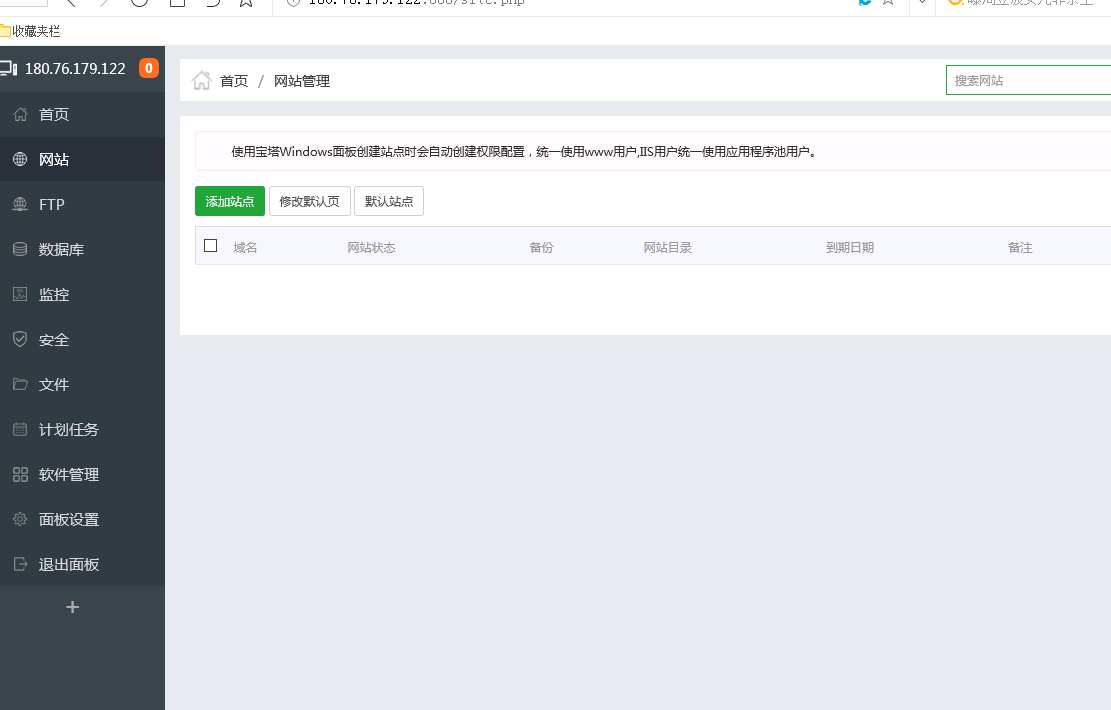Click the 网站管理 breadcrumb text

pyautogui.click(x=302, y=81)
